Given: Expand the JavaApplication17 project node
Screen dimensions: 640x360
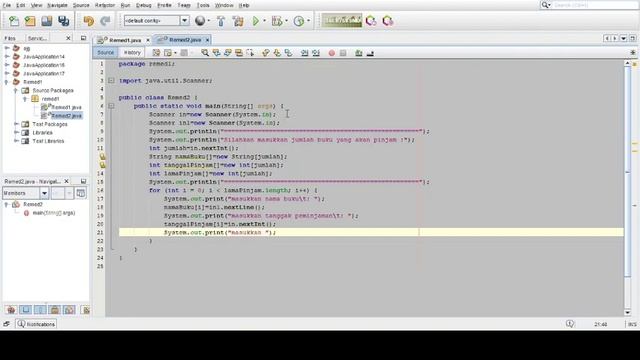Looking at the screenshot, I should tap(7, 73).
